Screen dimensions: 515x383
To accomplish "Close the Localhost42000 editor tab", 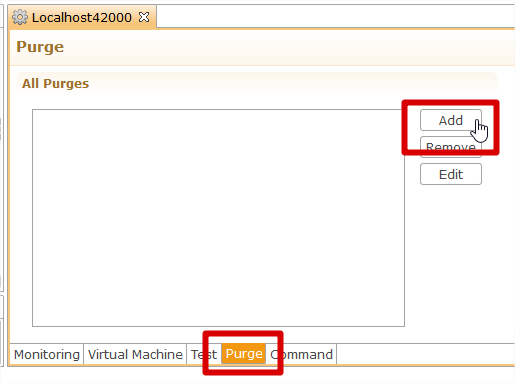I will pyautogui.click(x=144, y=17).
